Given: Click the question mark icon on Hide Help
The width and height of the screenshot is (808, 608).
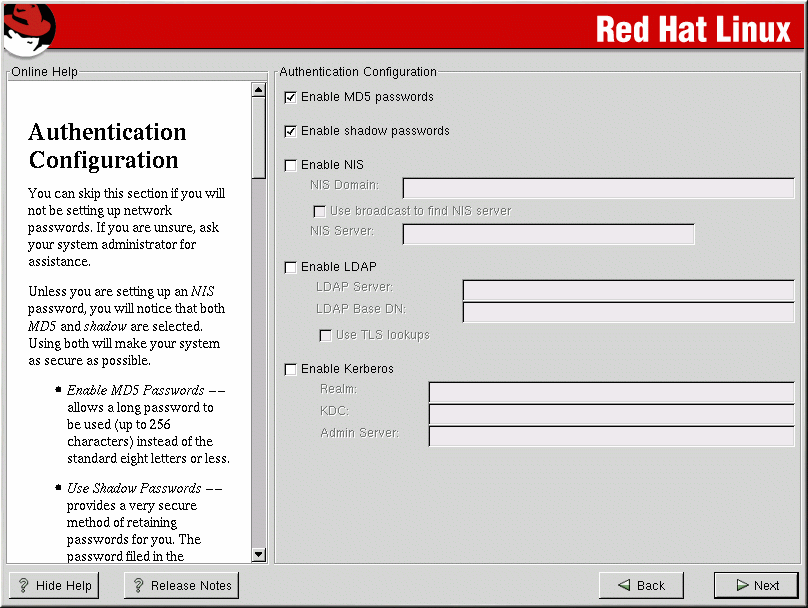Looking at the screenshot, I should click(24, 586).
